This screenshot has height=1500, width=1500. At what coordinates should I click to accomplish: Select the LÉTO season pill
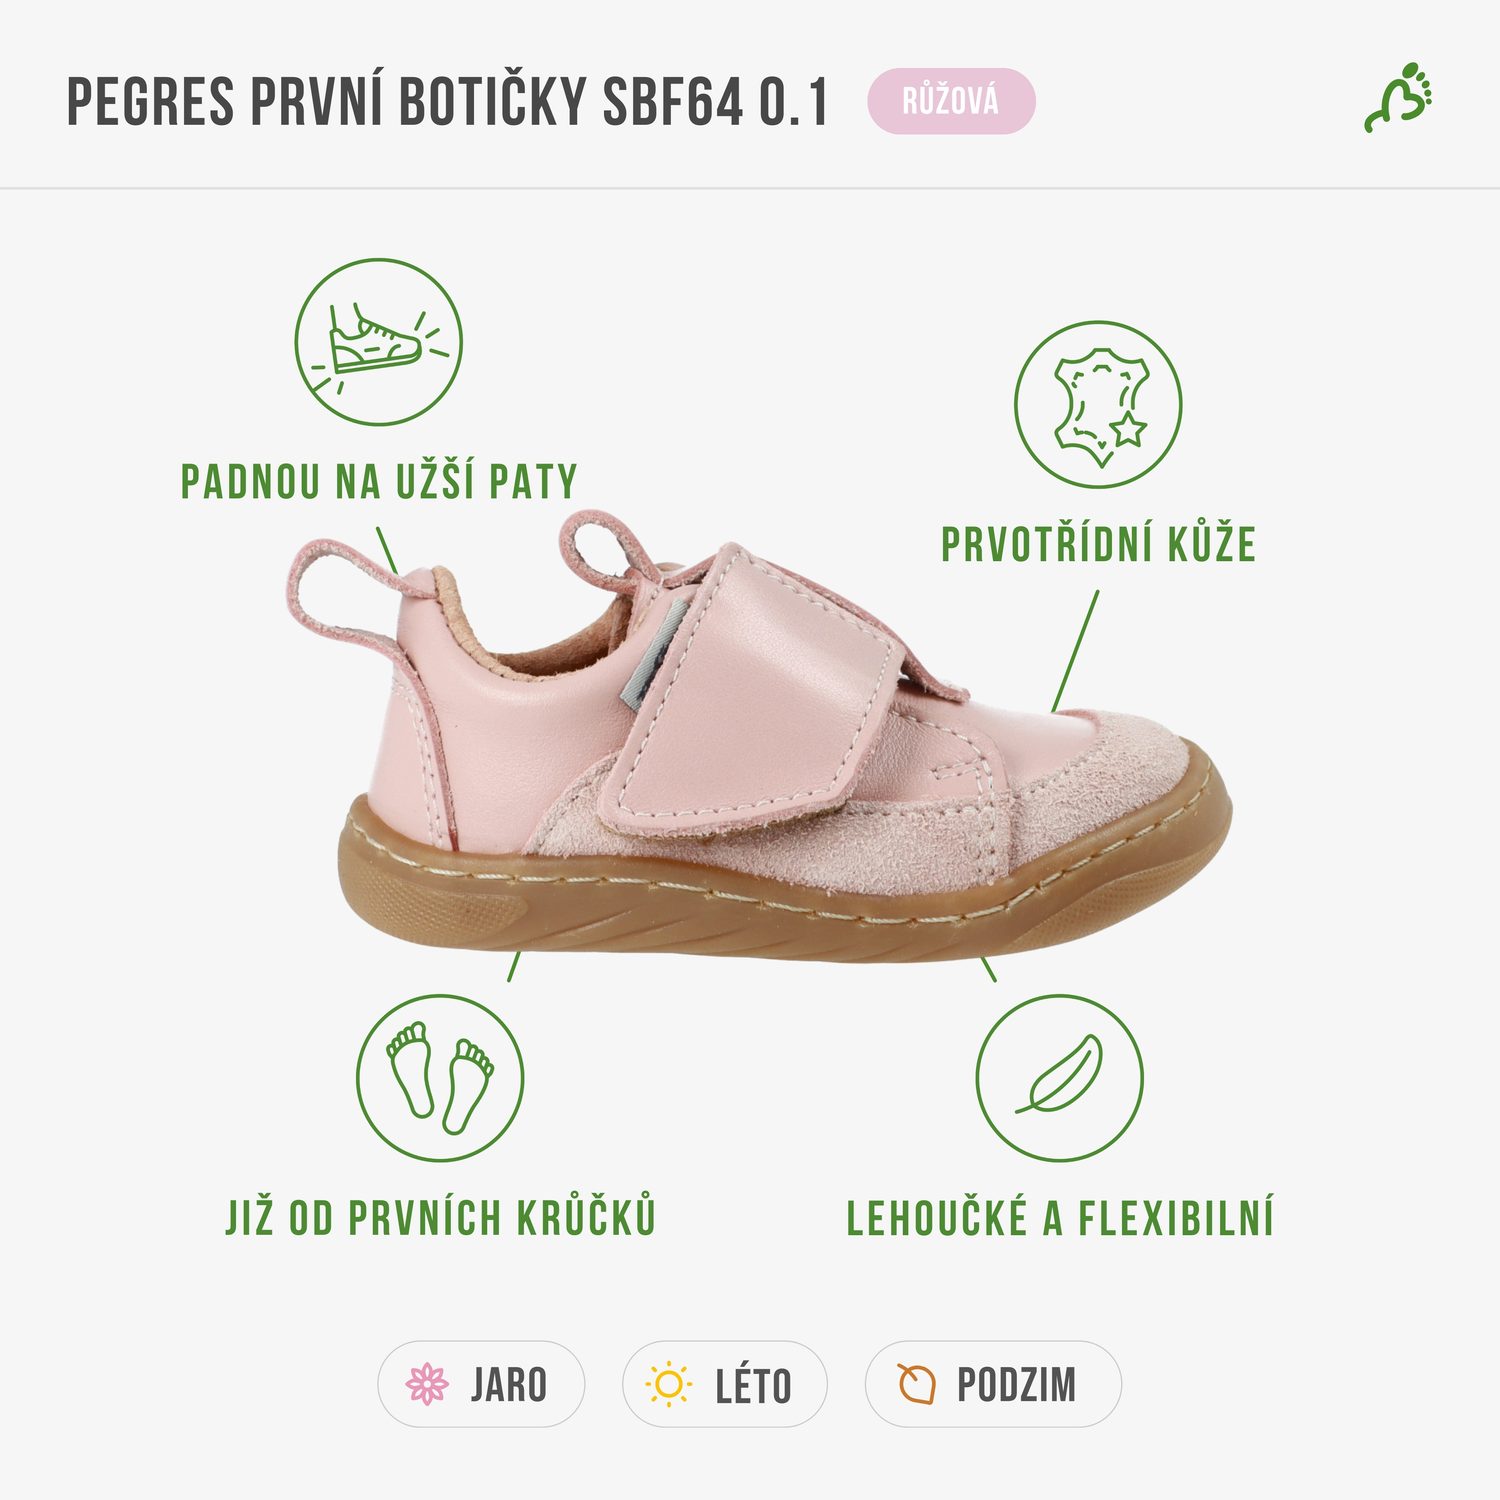click(725, 1384)
